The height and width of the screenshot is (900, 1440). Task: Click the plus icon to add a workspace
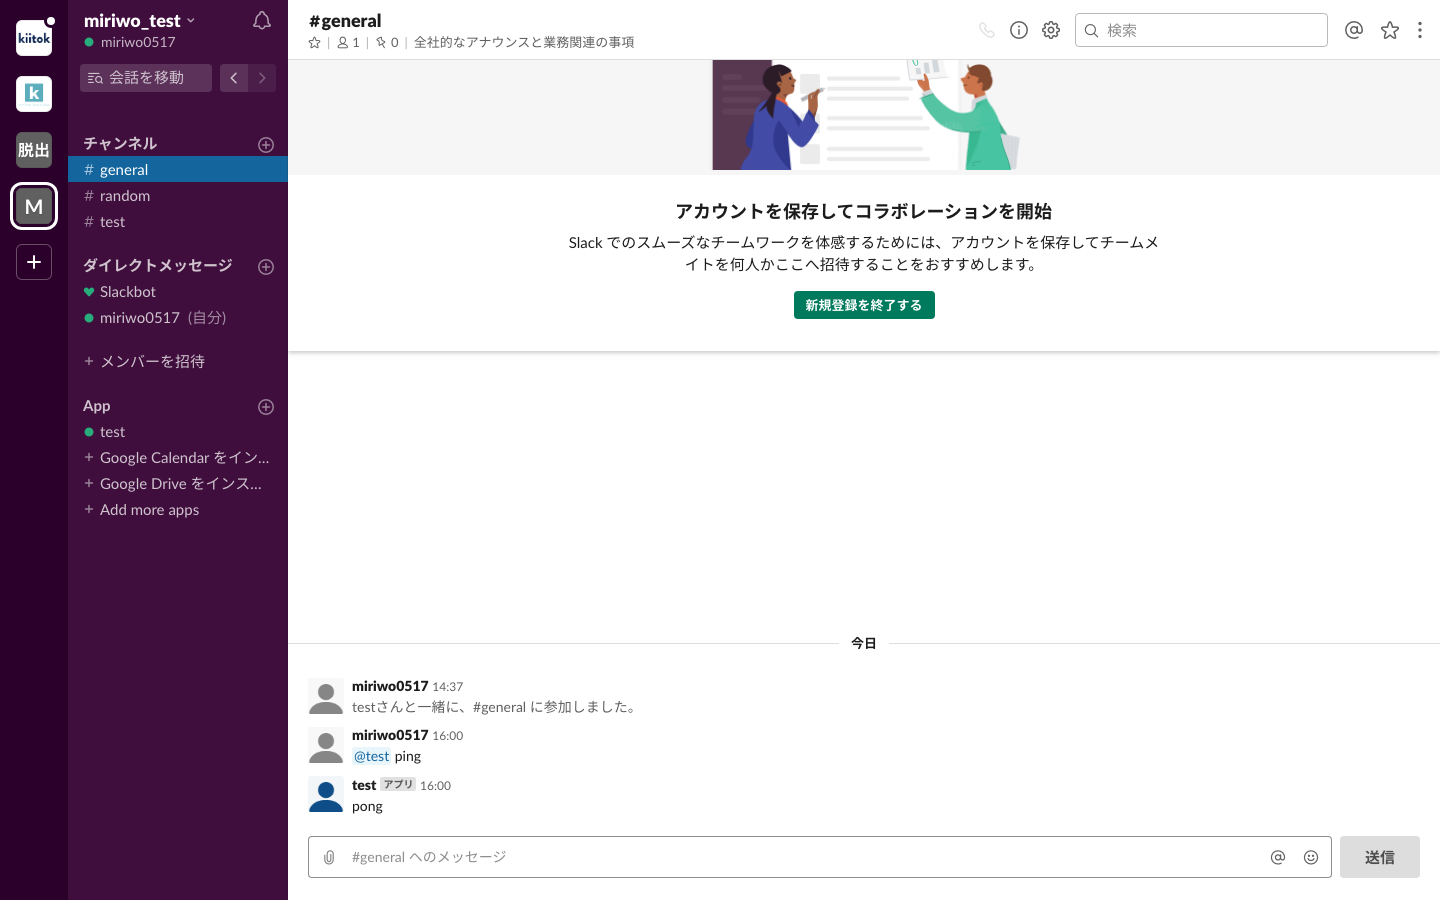pos(33,261)
